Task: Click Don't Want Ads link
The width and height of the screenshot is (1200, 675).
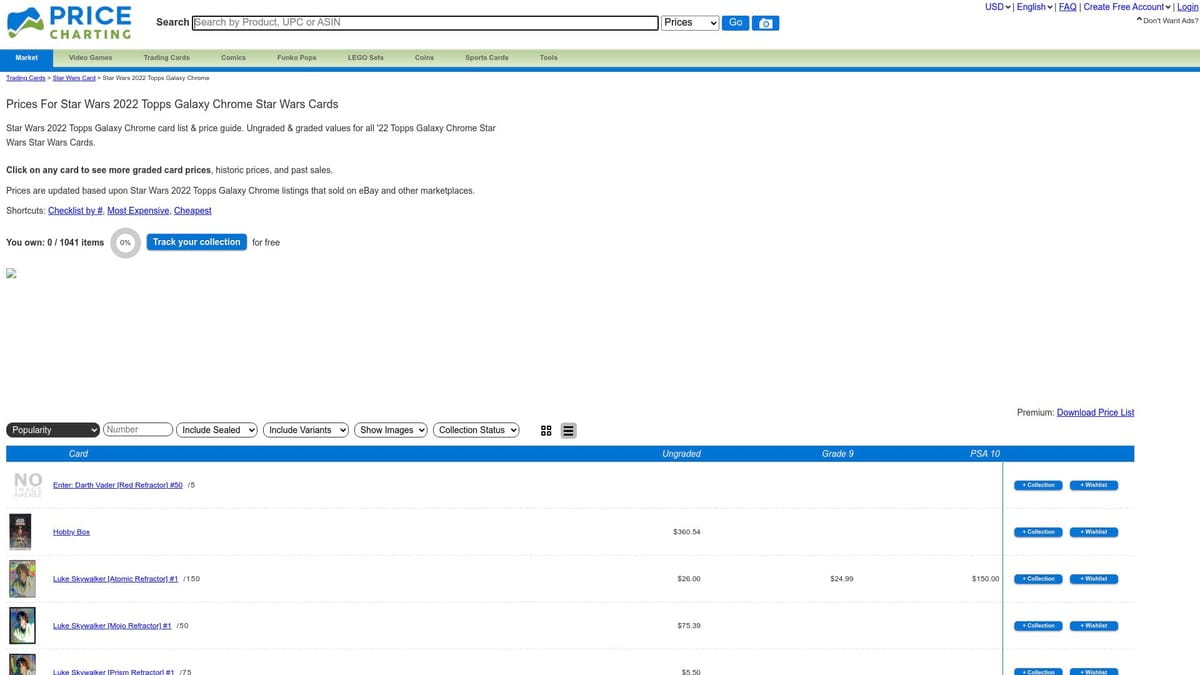Action: click(x=1168, y=20)
